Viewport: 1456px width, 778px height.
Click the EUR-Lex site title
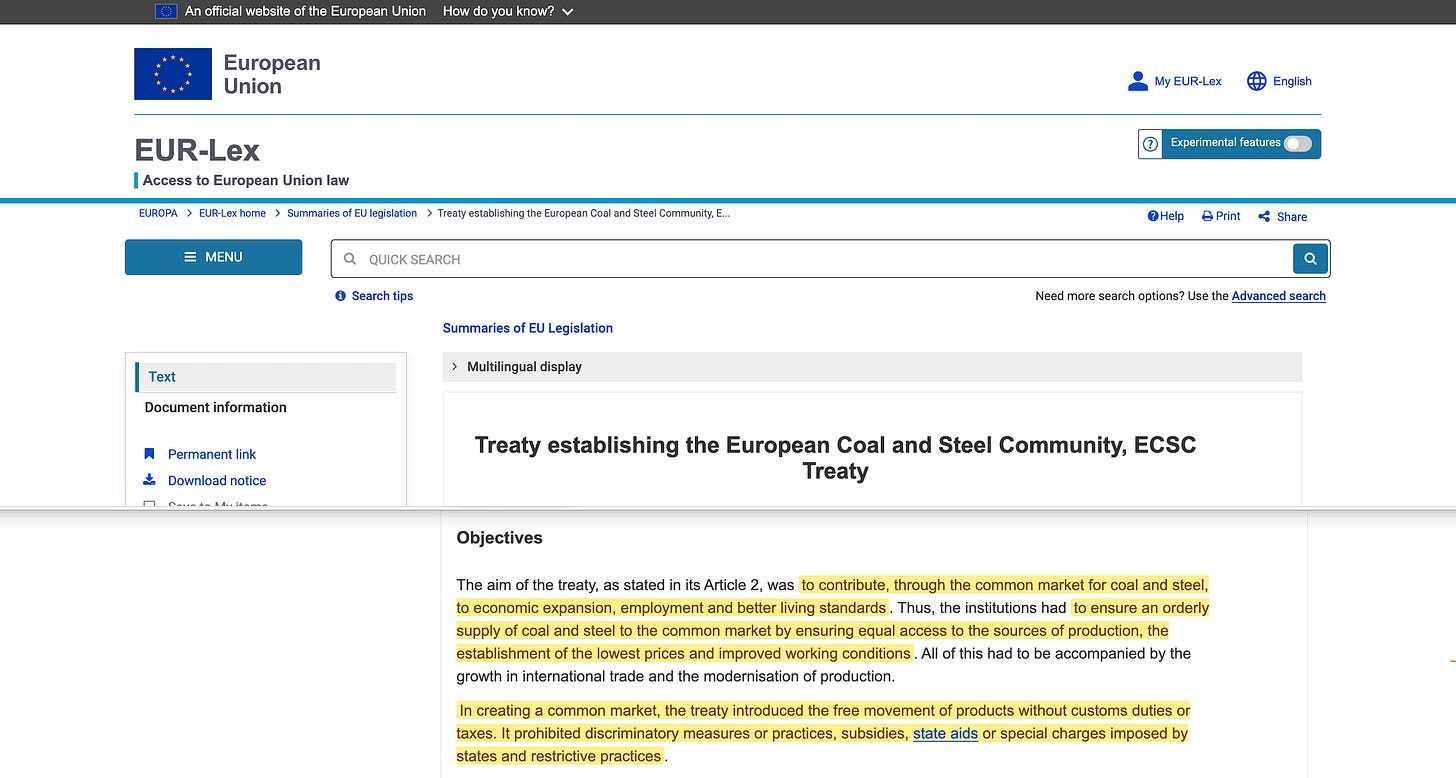[x=197, y=150]
